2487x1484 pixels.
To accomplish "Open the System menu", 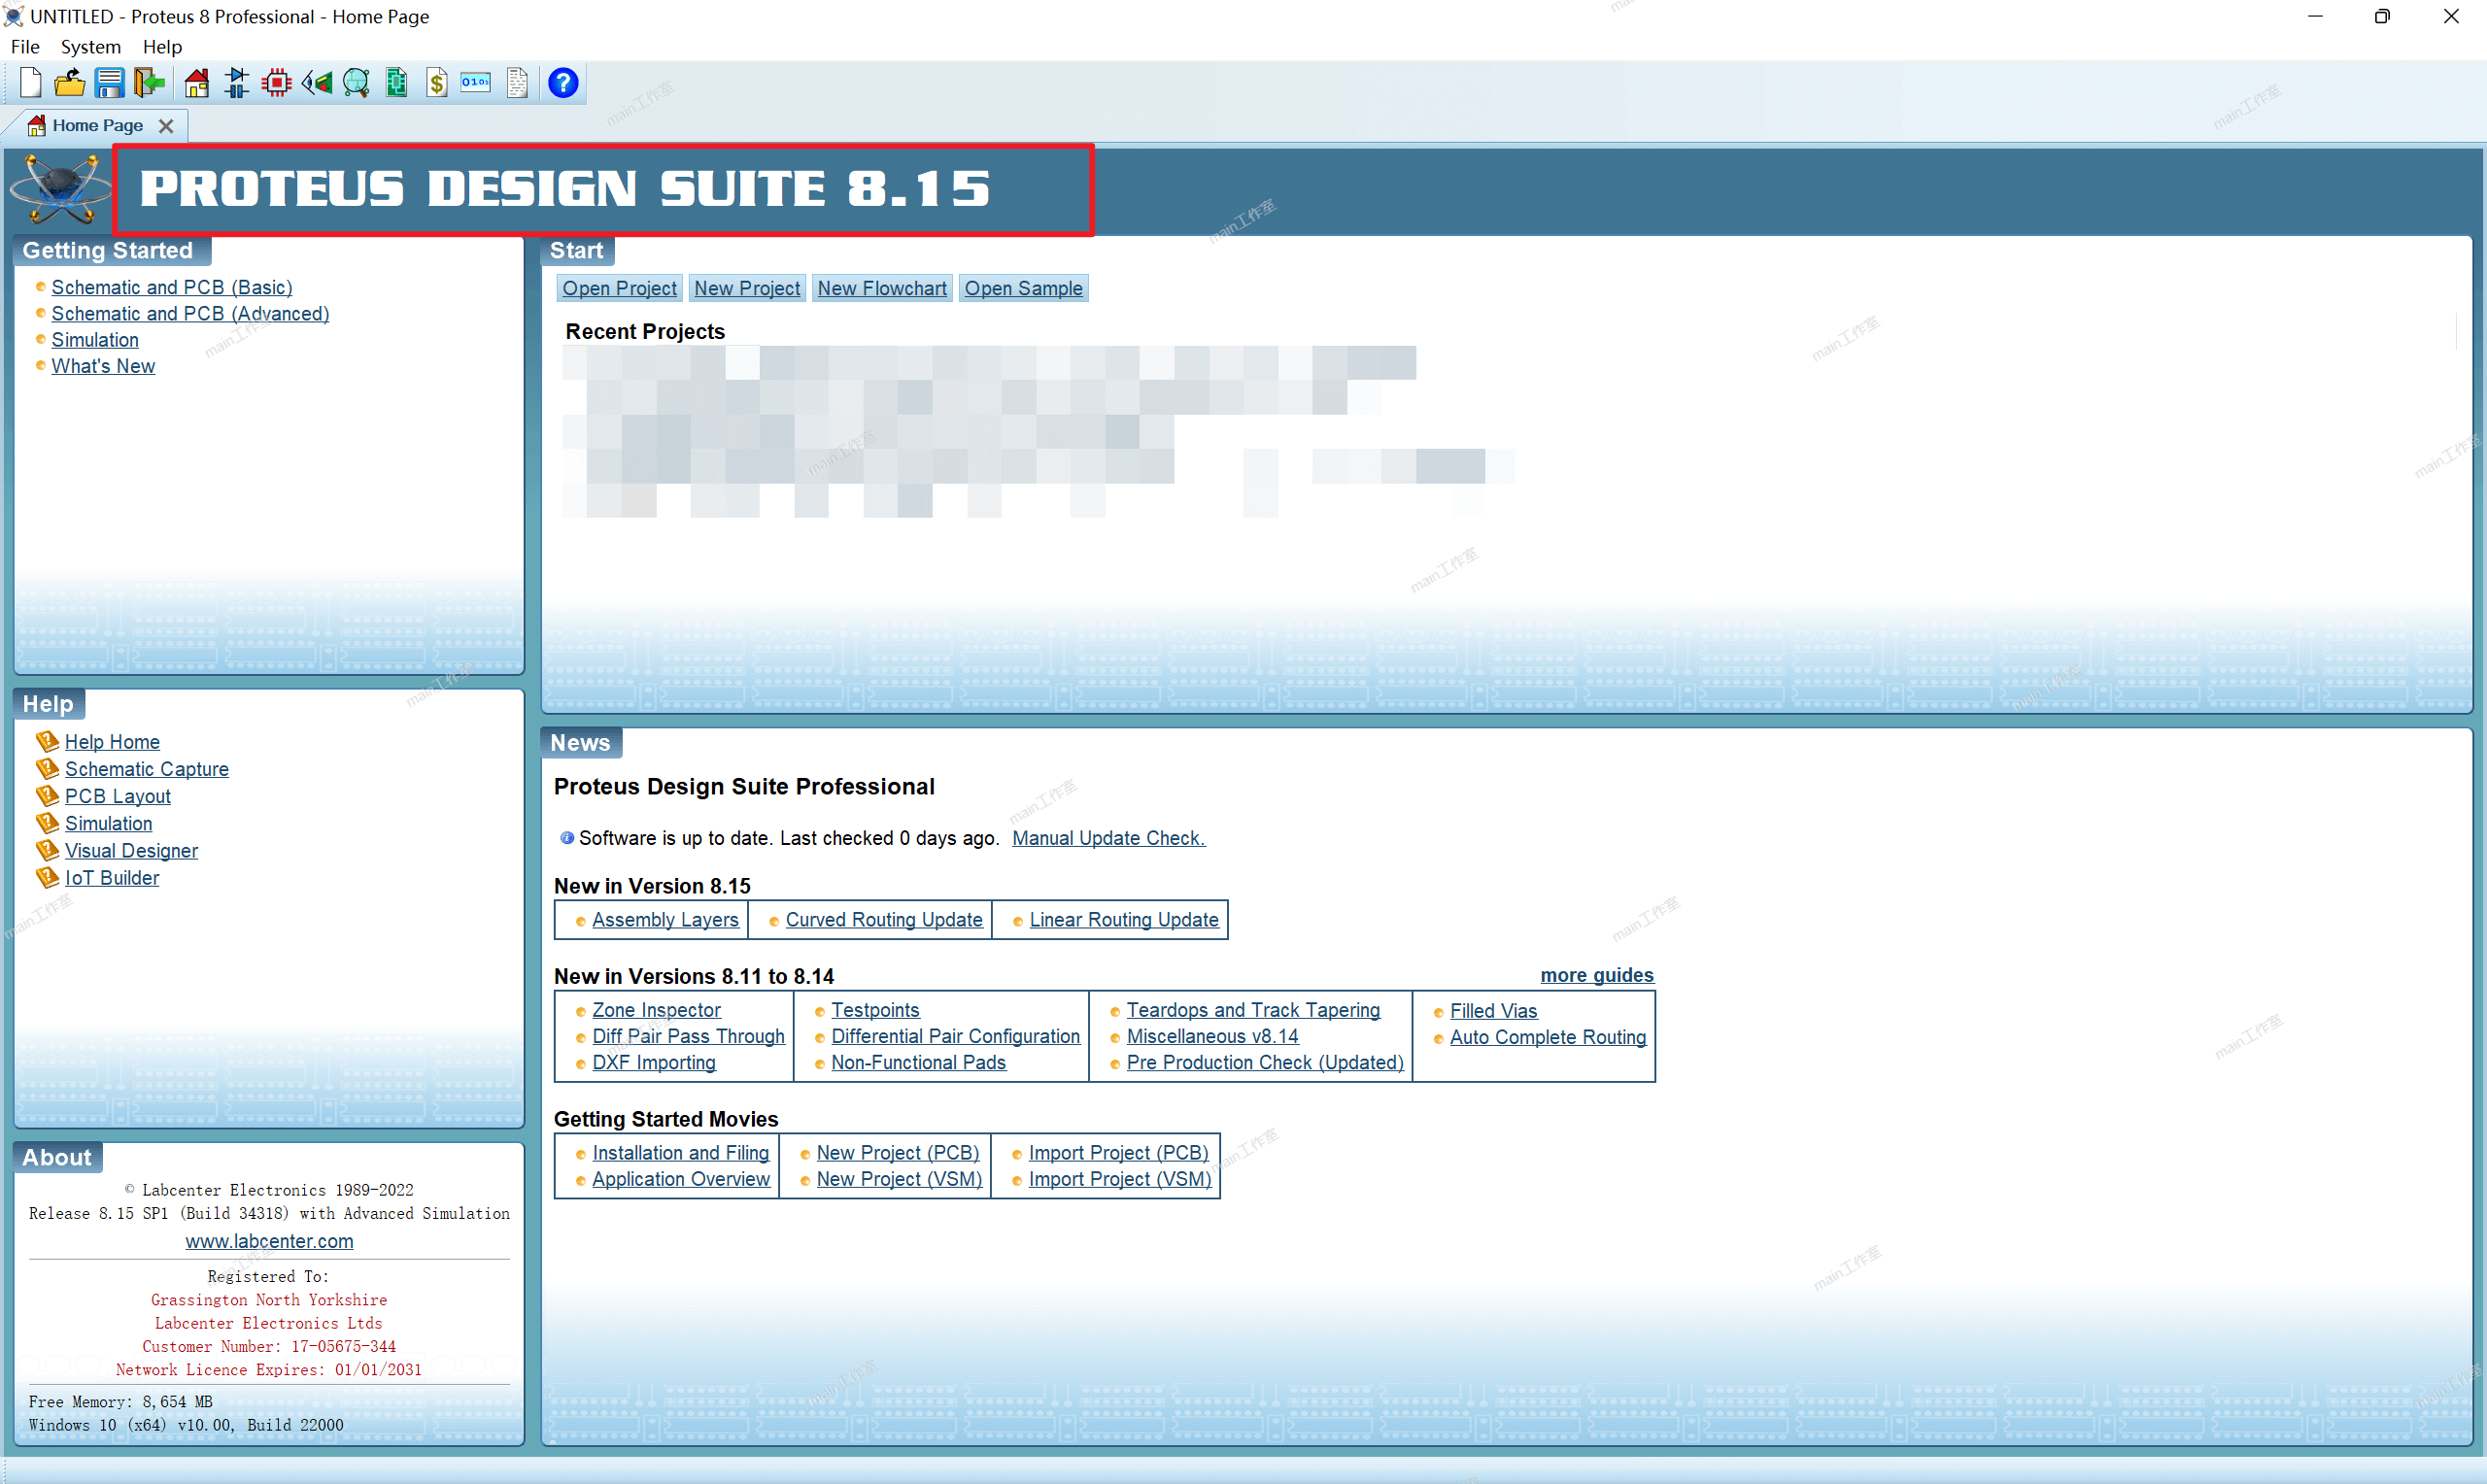I will pyautogui.click(x=90, y=47).
